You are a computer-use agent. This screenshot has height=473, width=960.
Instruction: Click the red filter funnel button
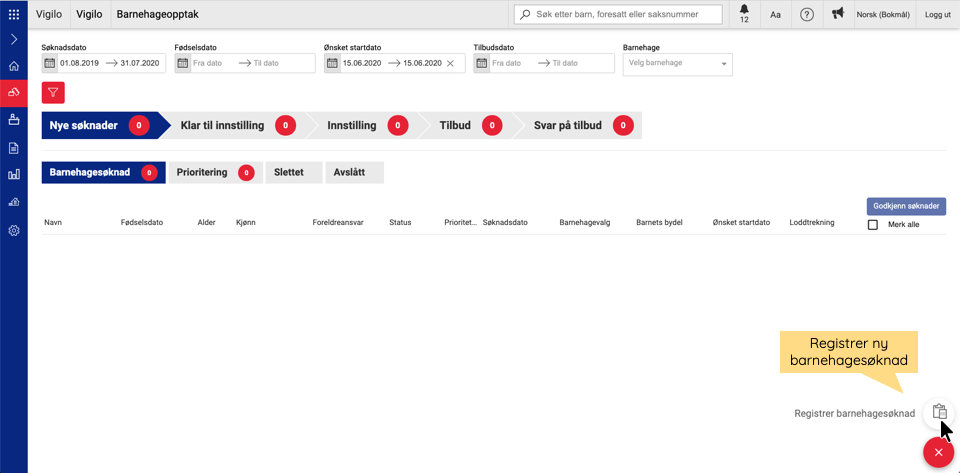pos(54,93)
